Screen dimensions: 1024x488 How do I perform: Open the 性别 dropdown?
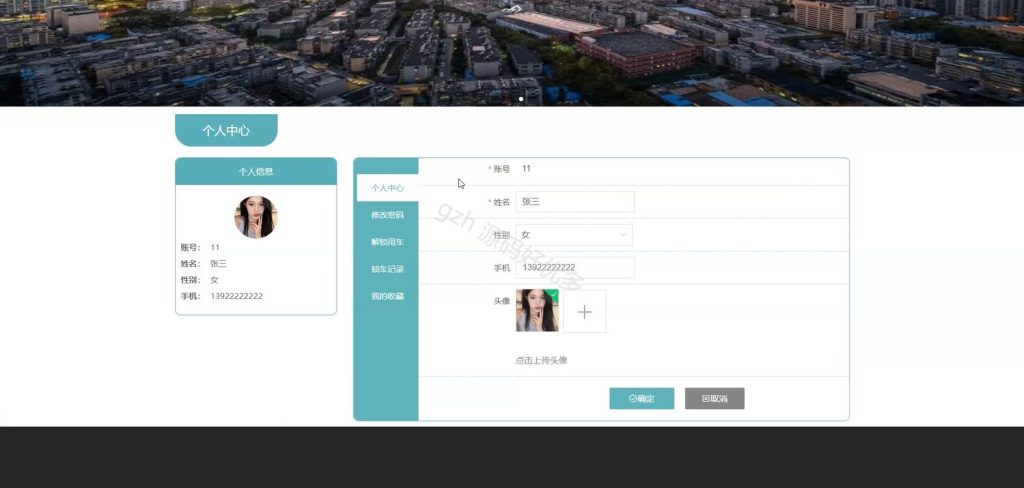574,235
